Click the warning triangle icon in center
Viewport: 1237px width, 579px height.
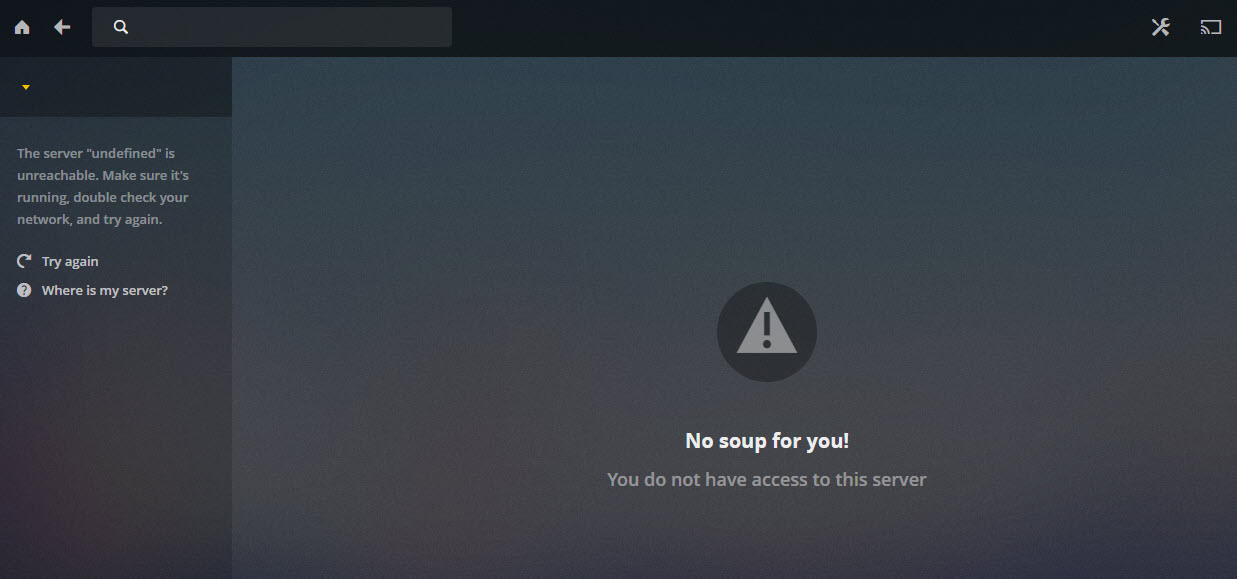(x=767, y=326)
